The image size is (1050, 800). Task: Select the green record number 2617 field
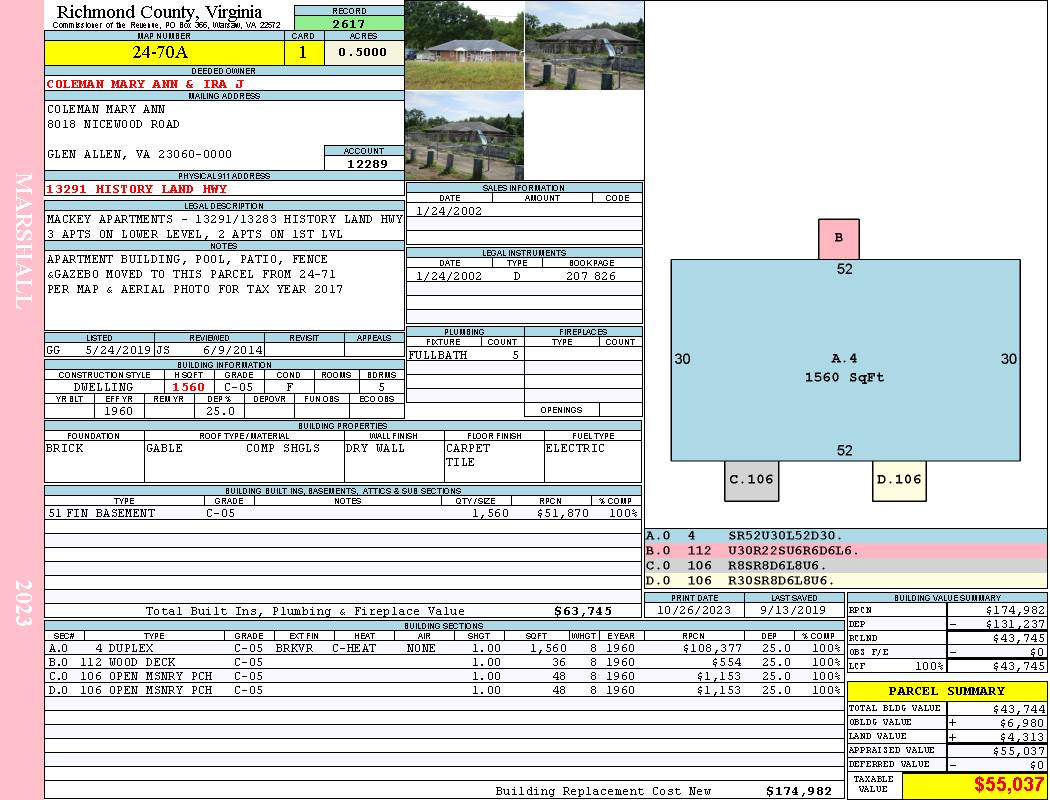click(x=349, y=23)
